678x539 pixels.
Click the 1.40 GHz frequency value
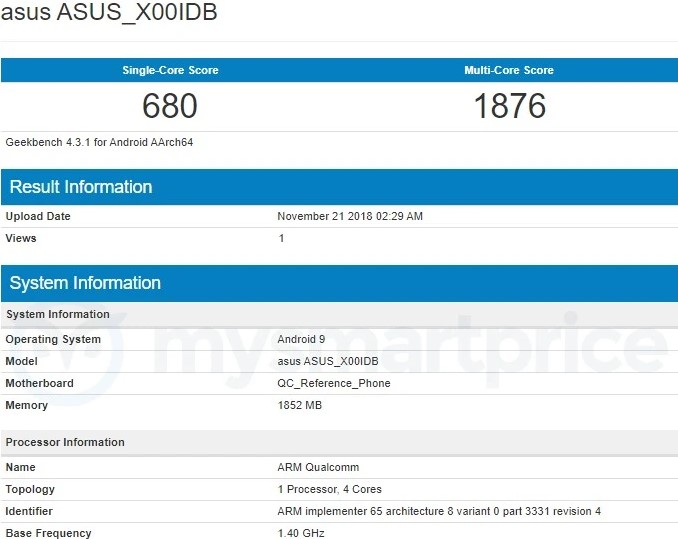(301, 533)
